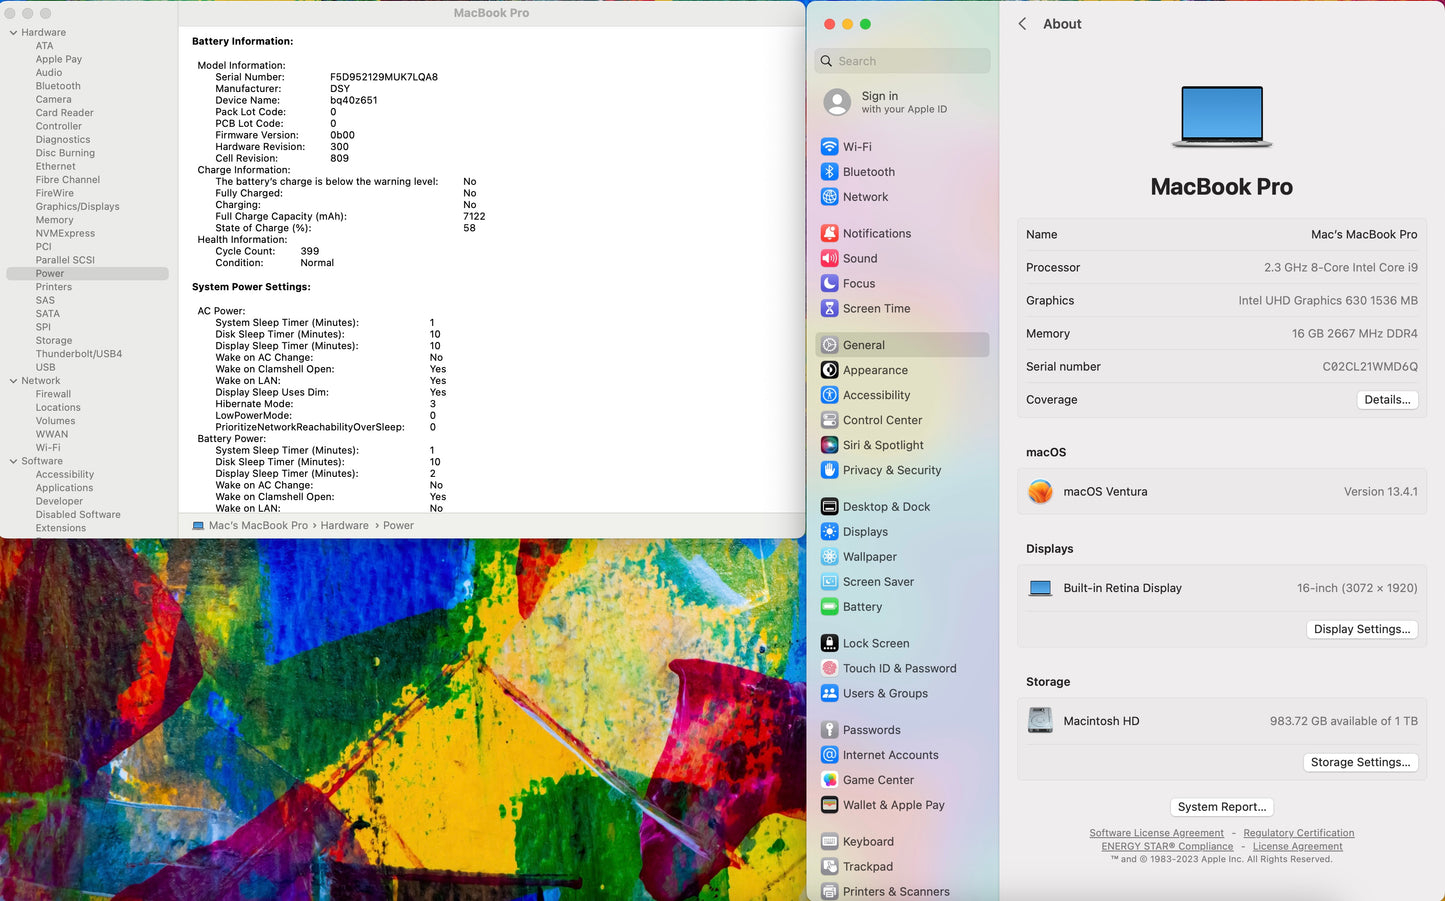Image resolution: width=1445 pixels, height=901 pixels.
Task: Select the Wallpaper icon in sidebar
Action: pyautogui.click(x=829, y=557)
